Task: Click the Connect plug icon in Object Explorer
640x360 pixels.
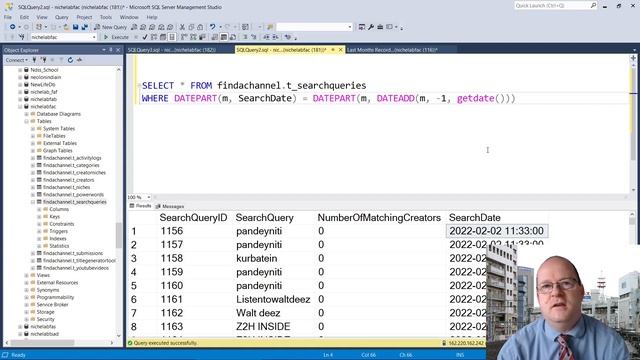Action: [x=34, y=60]
